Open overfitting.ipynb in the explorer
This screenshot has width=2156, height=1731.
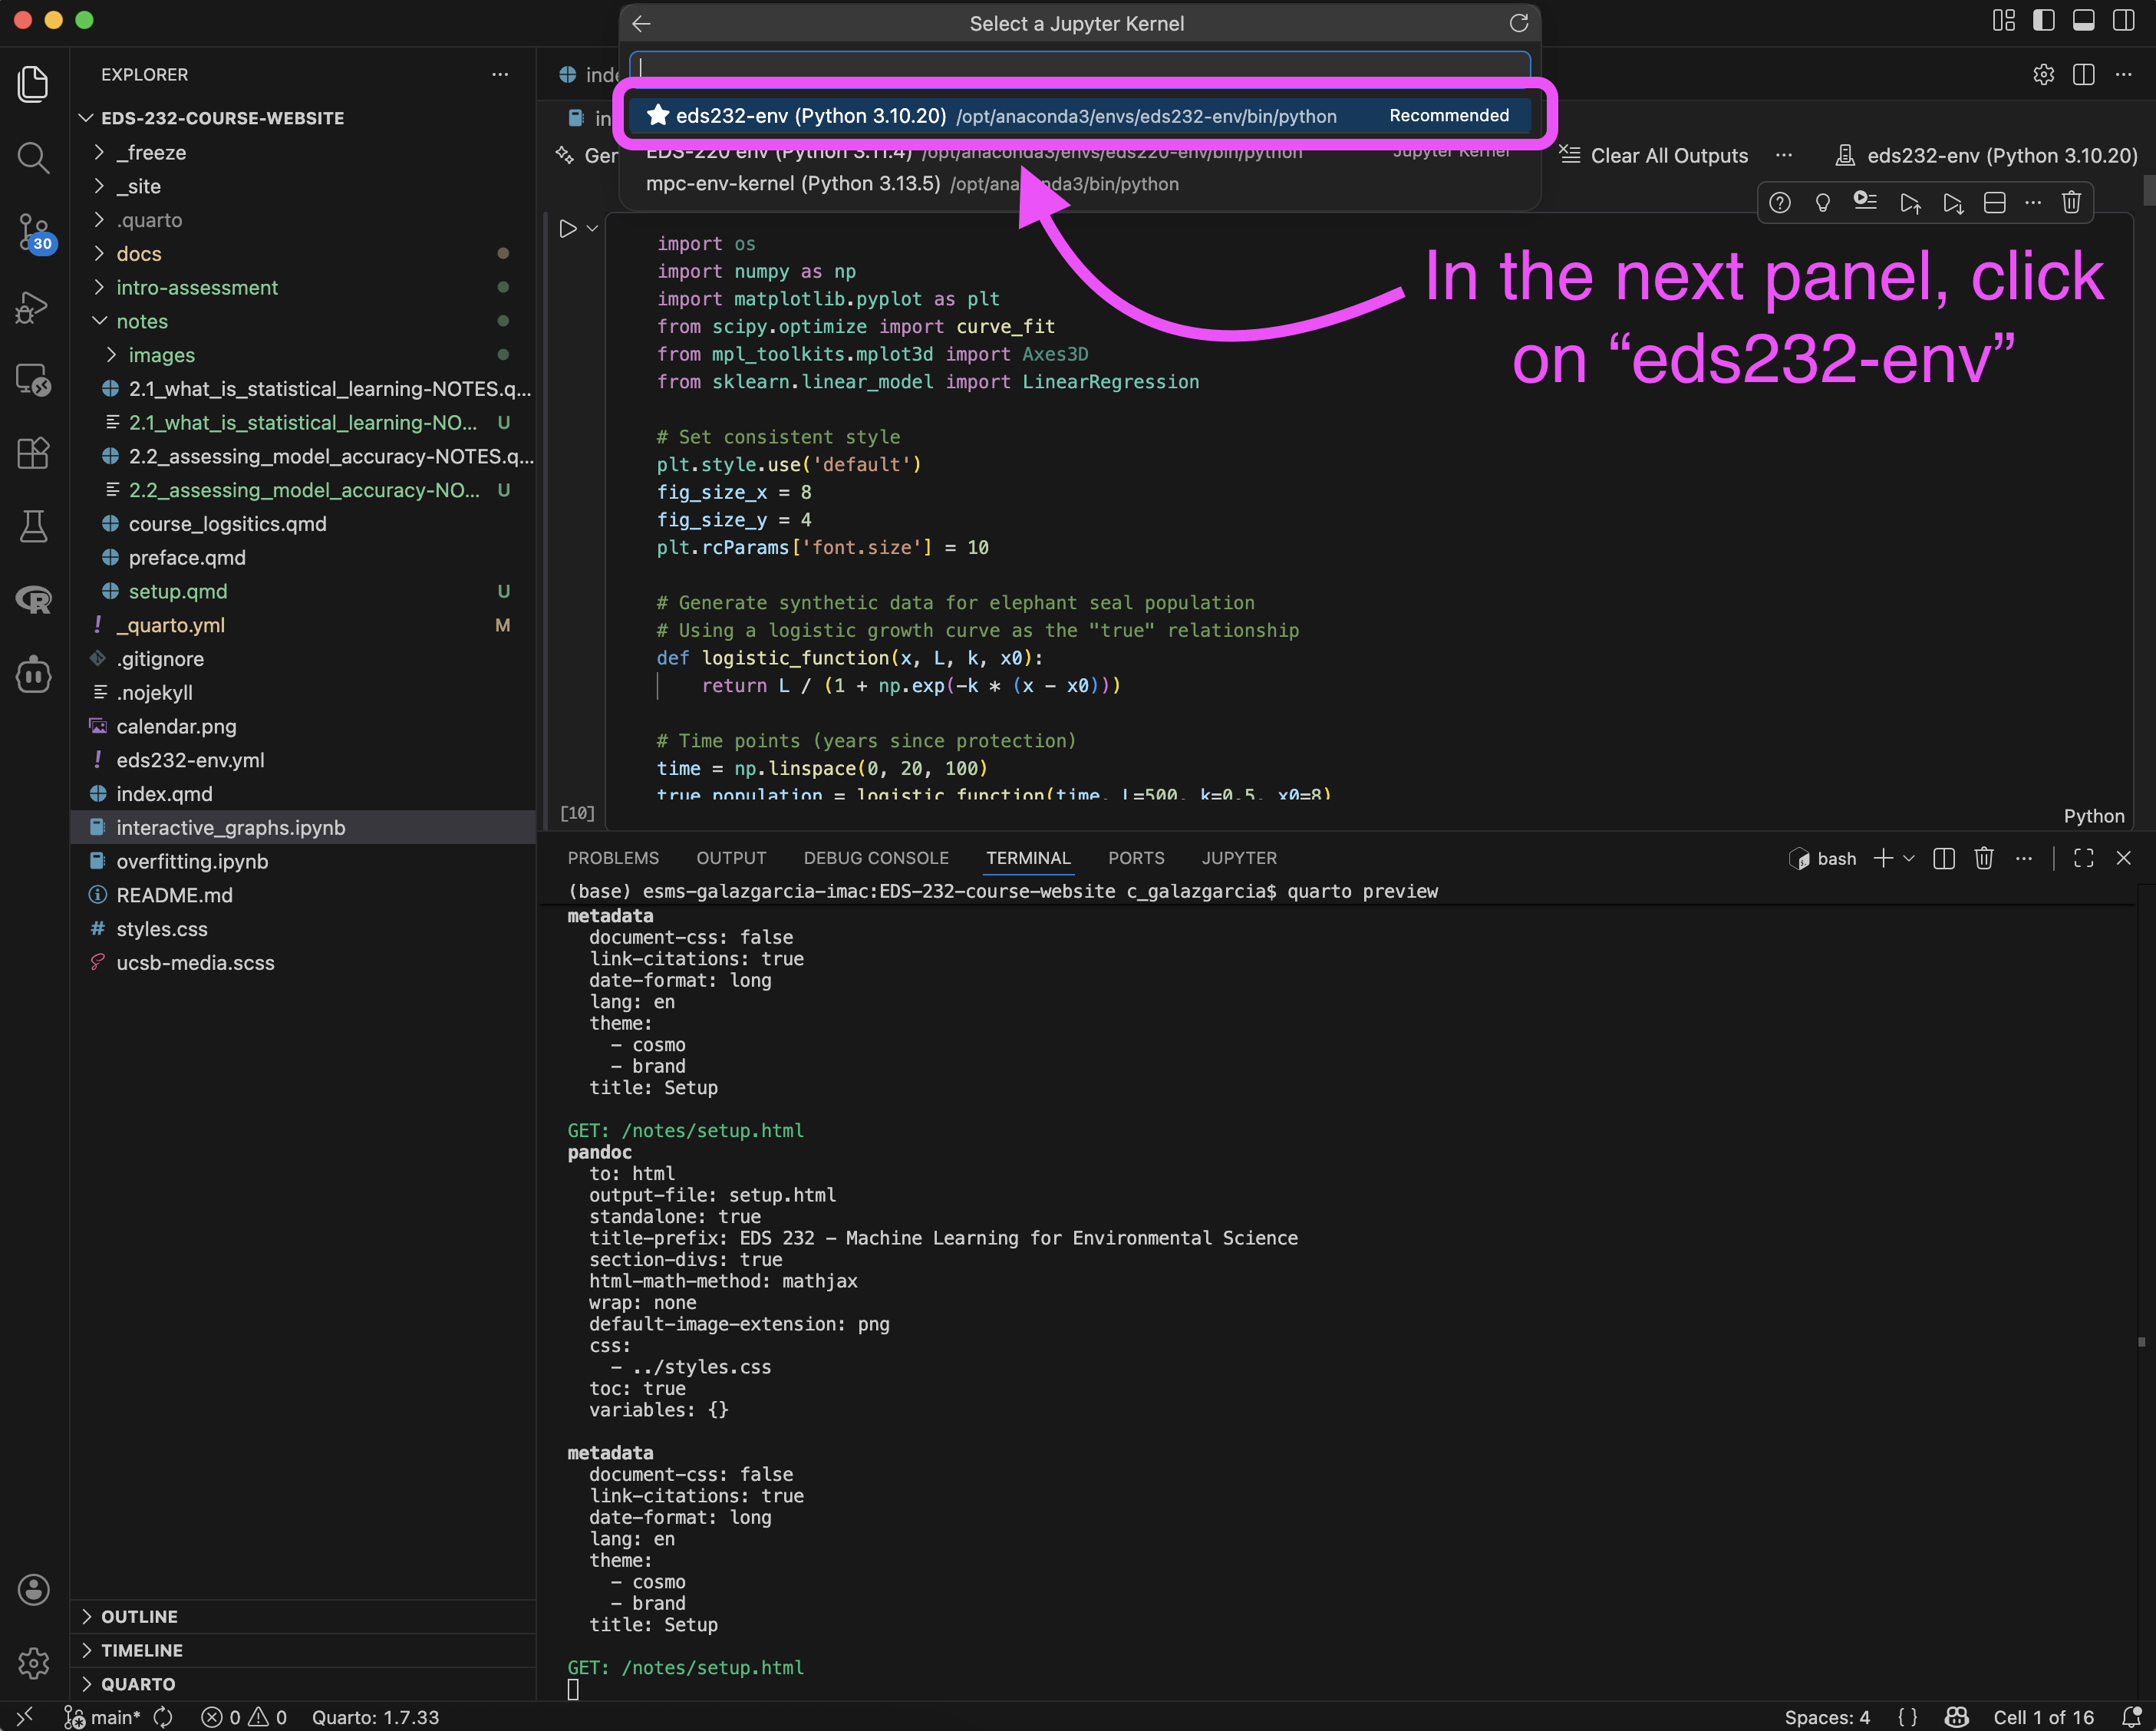pos(192,861)
